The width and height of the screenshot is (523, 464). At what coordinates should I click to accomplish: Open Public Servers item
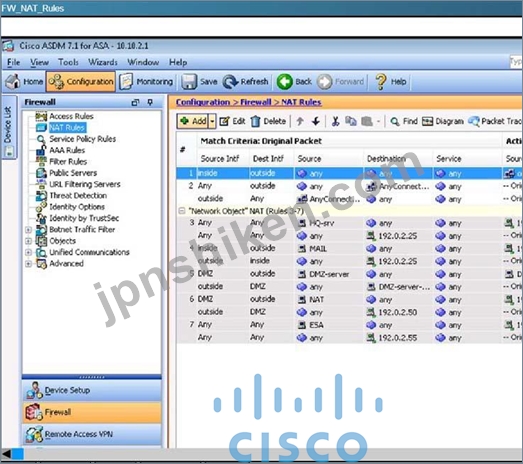(x=73, y=173)
